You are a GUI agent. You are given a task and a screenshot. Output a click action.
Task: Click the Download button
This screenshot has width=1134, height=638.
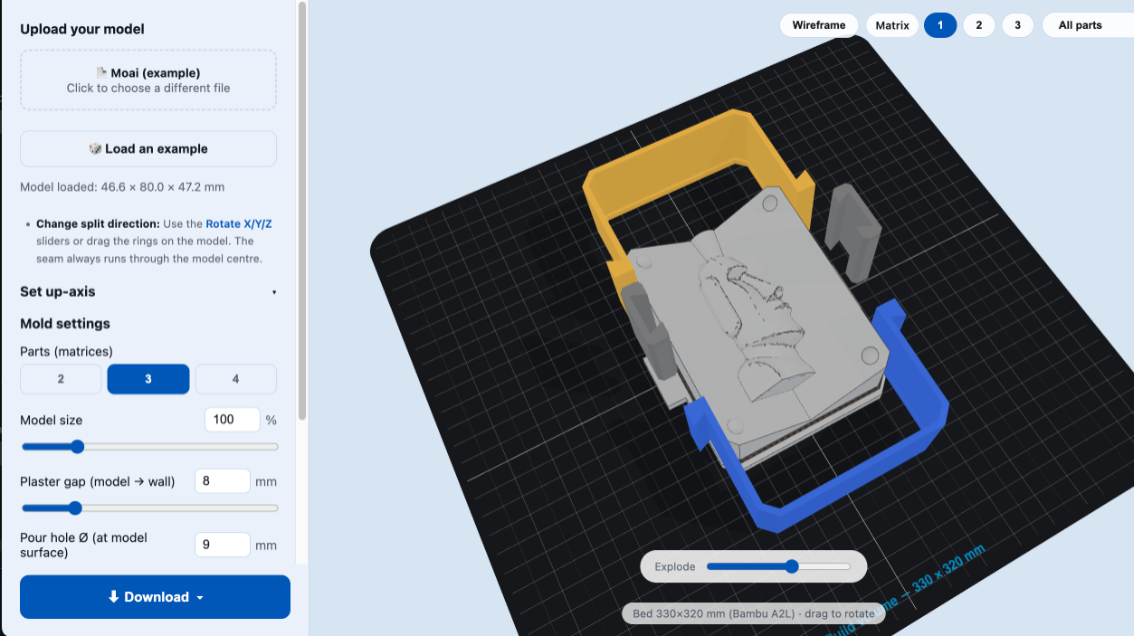155,597
